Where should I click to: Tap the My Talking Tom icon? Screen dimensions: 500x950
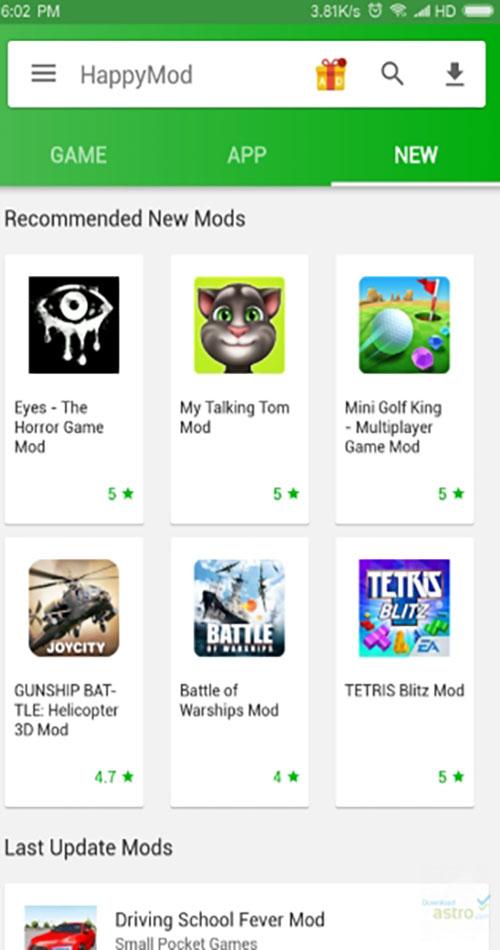click(x=239, y=325)
